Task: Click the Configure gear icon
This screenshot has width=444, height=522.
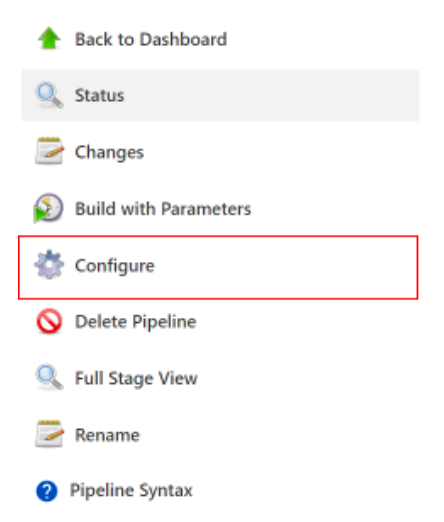Action: tap(49, 265)
